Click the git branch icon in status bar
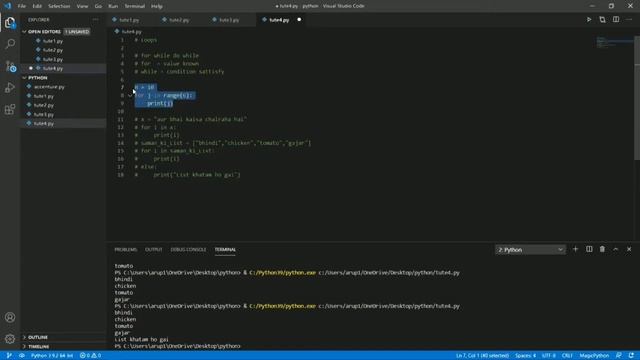Image resolution: width=640 pixels, height=360 pixels. (9, 356)
